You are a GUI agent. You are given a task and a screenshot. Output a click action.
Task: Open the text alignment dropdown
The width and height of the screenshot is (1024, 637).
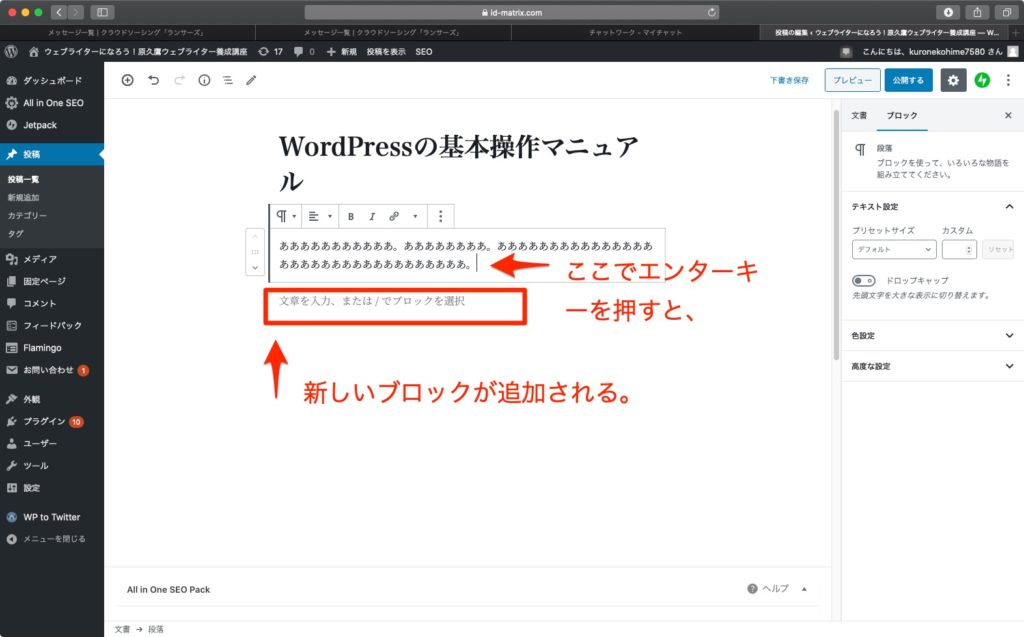(x=320, y=216)
